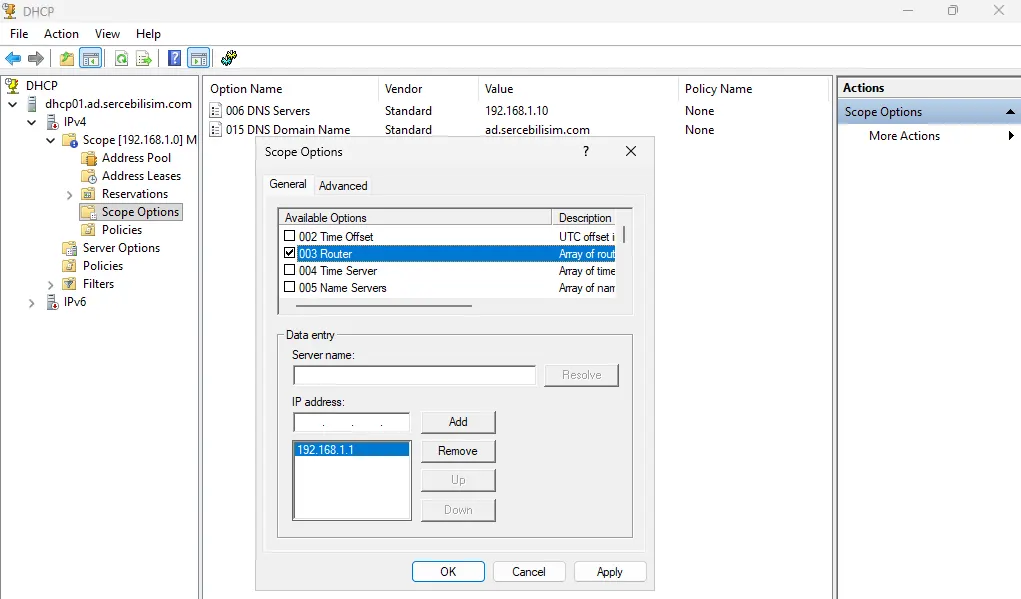Expand the Filters tree node

click(51, 285)
